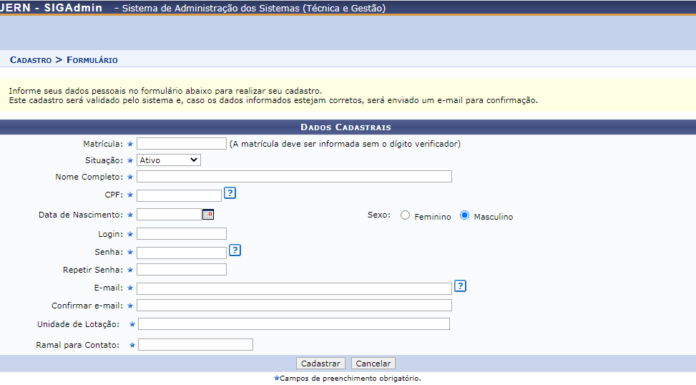Viewport: 696px width, 385px height.
Task: Focus the Matrícula input field
Action: coord(182,143)
